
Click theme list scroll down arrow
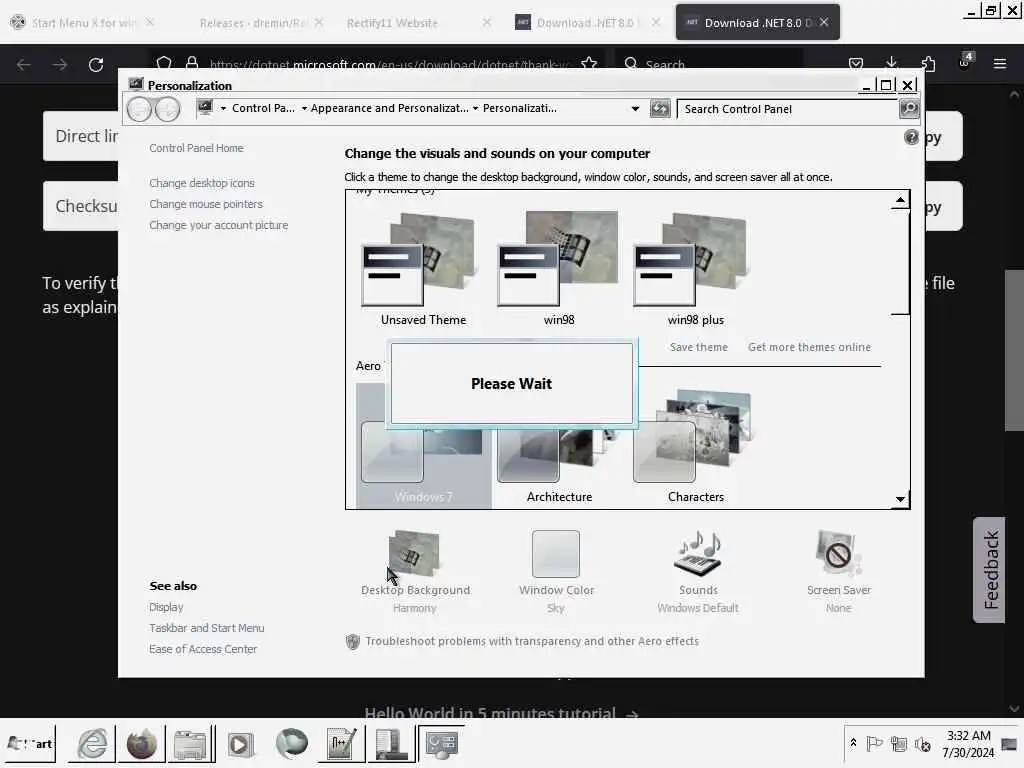(x=900, y=499)
